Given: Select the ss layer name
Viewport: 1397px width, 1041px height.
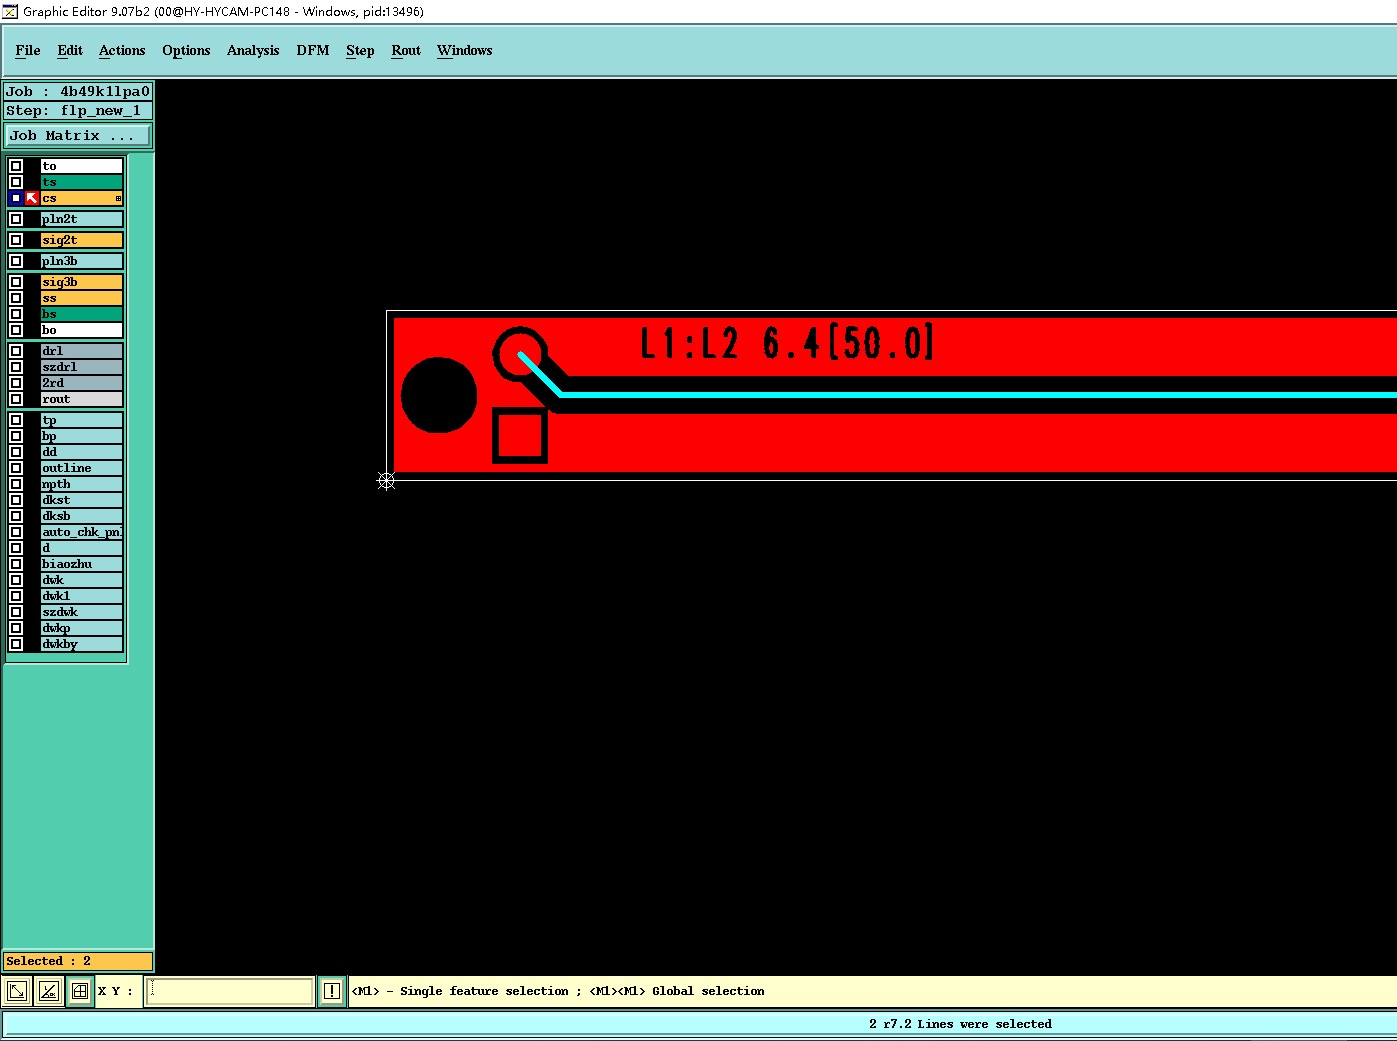Looking at the screenshot, I should [82, 298].
